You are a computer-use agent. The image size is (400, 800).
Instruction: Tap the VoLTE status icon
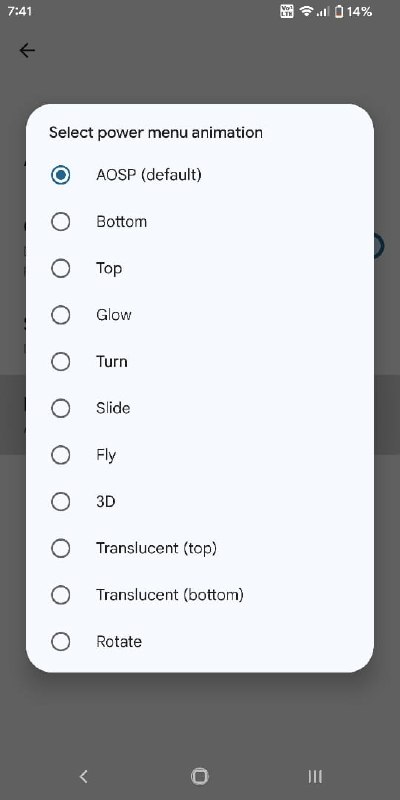click(287, 11)
